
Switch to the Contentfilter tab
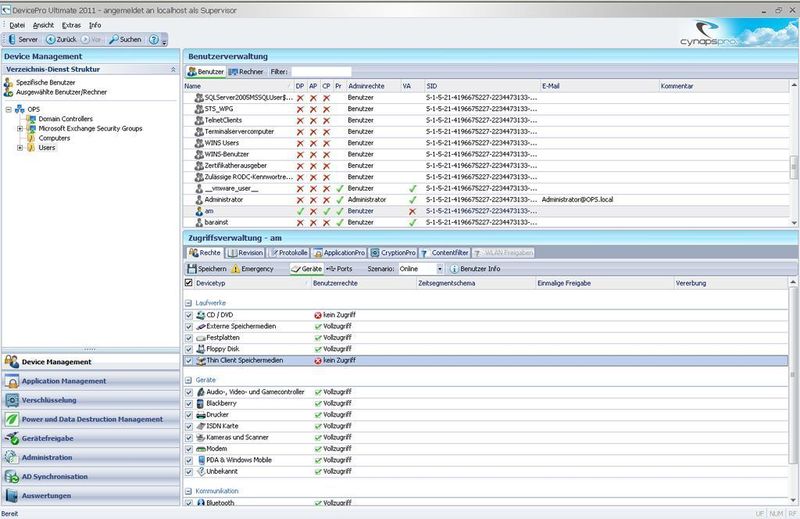click(444, 253)
